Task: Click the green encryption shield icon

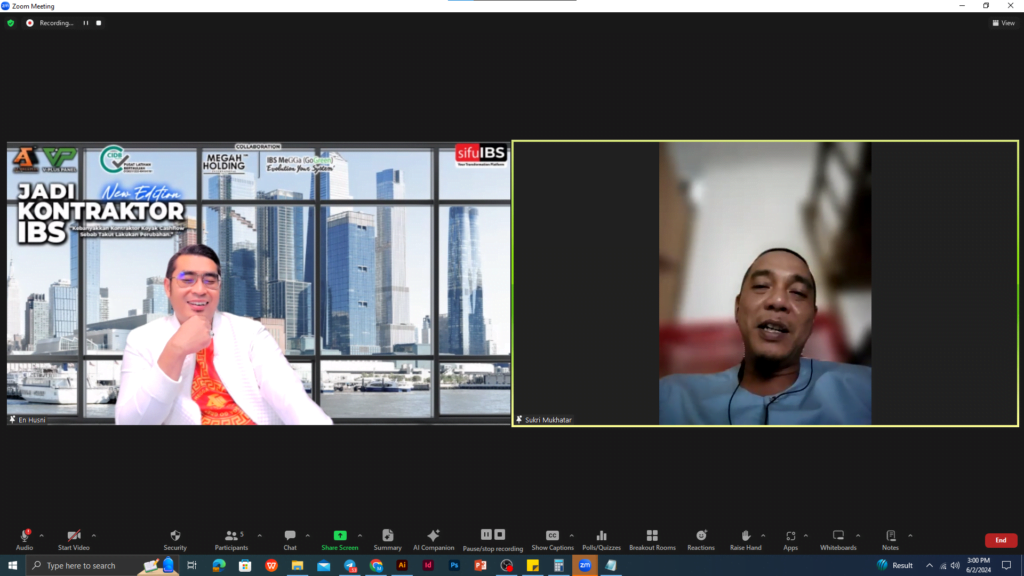Action: click(11, 23)
